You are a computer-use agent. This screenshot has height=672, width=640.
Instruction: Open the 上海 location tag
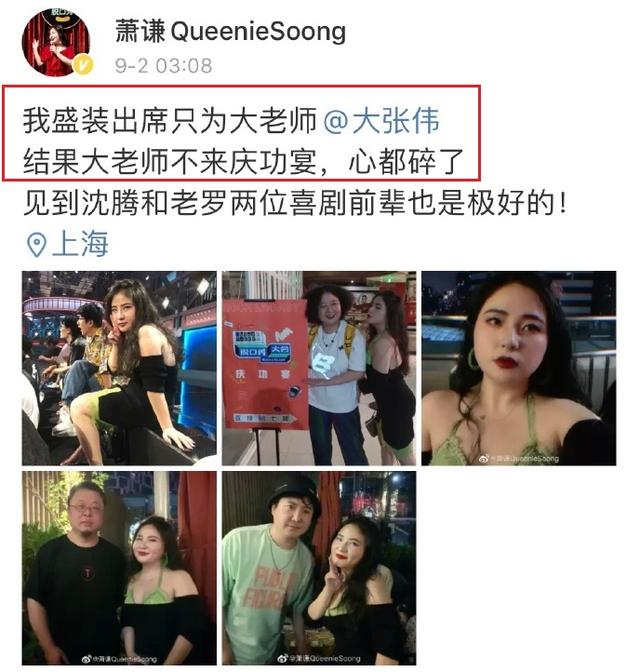(80, 244)
